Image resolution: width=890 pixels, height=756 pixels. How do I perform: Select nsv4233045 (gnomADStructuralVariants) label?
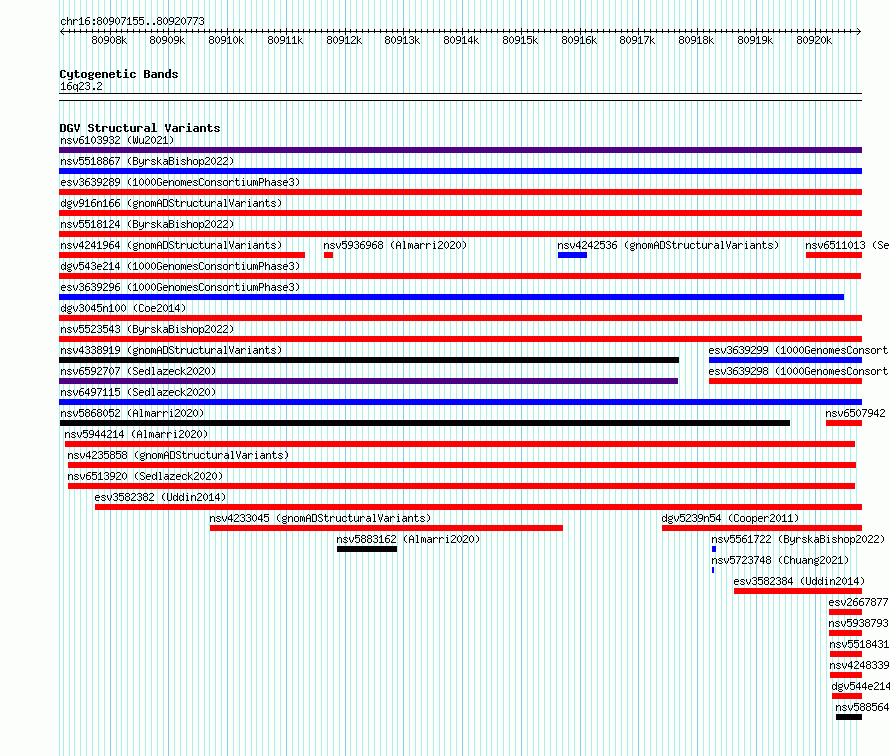click(320, 518)
